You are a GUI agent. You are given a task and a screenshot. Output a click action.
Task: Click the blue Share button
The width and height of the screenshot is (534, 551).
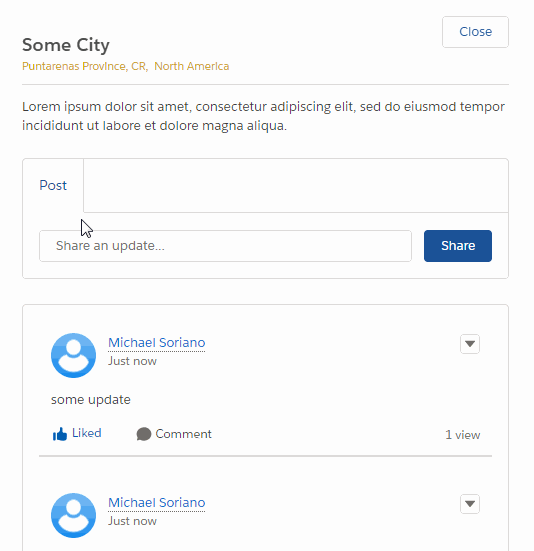(458, 246)
